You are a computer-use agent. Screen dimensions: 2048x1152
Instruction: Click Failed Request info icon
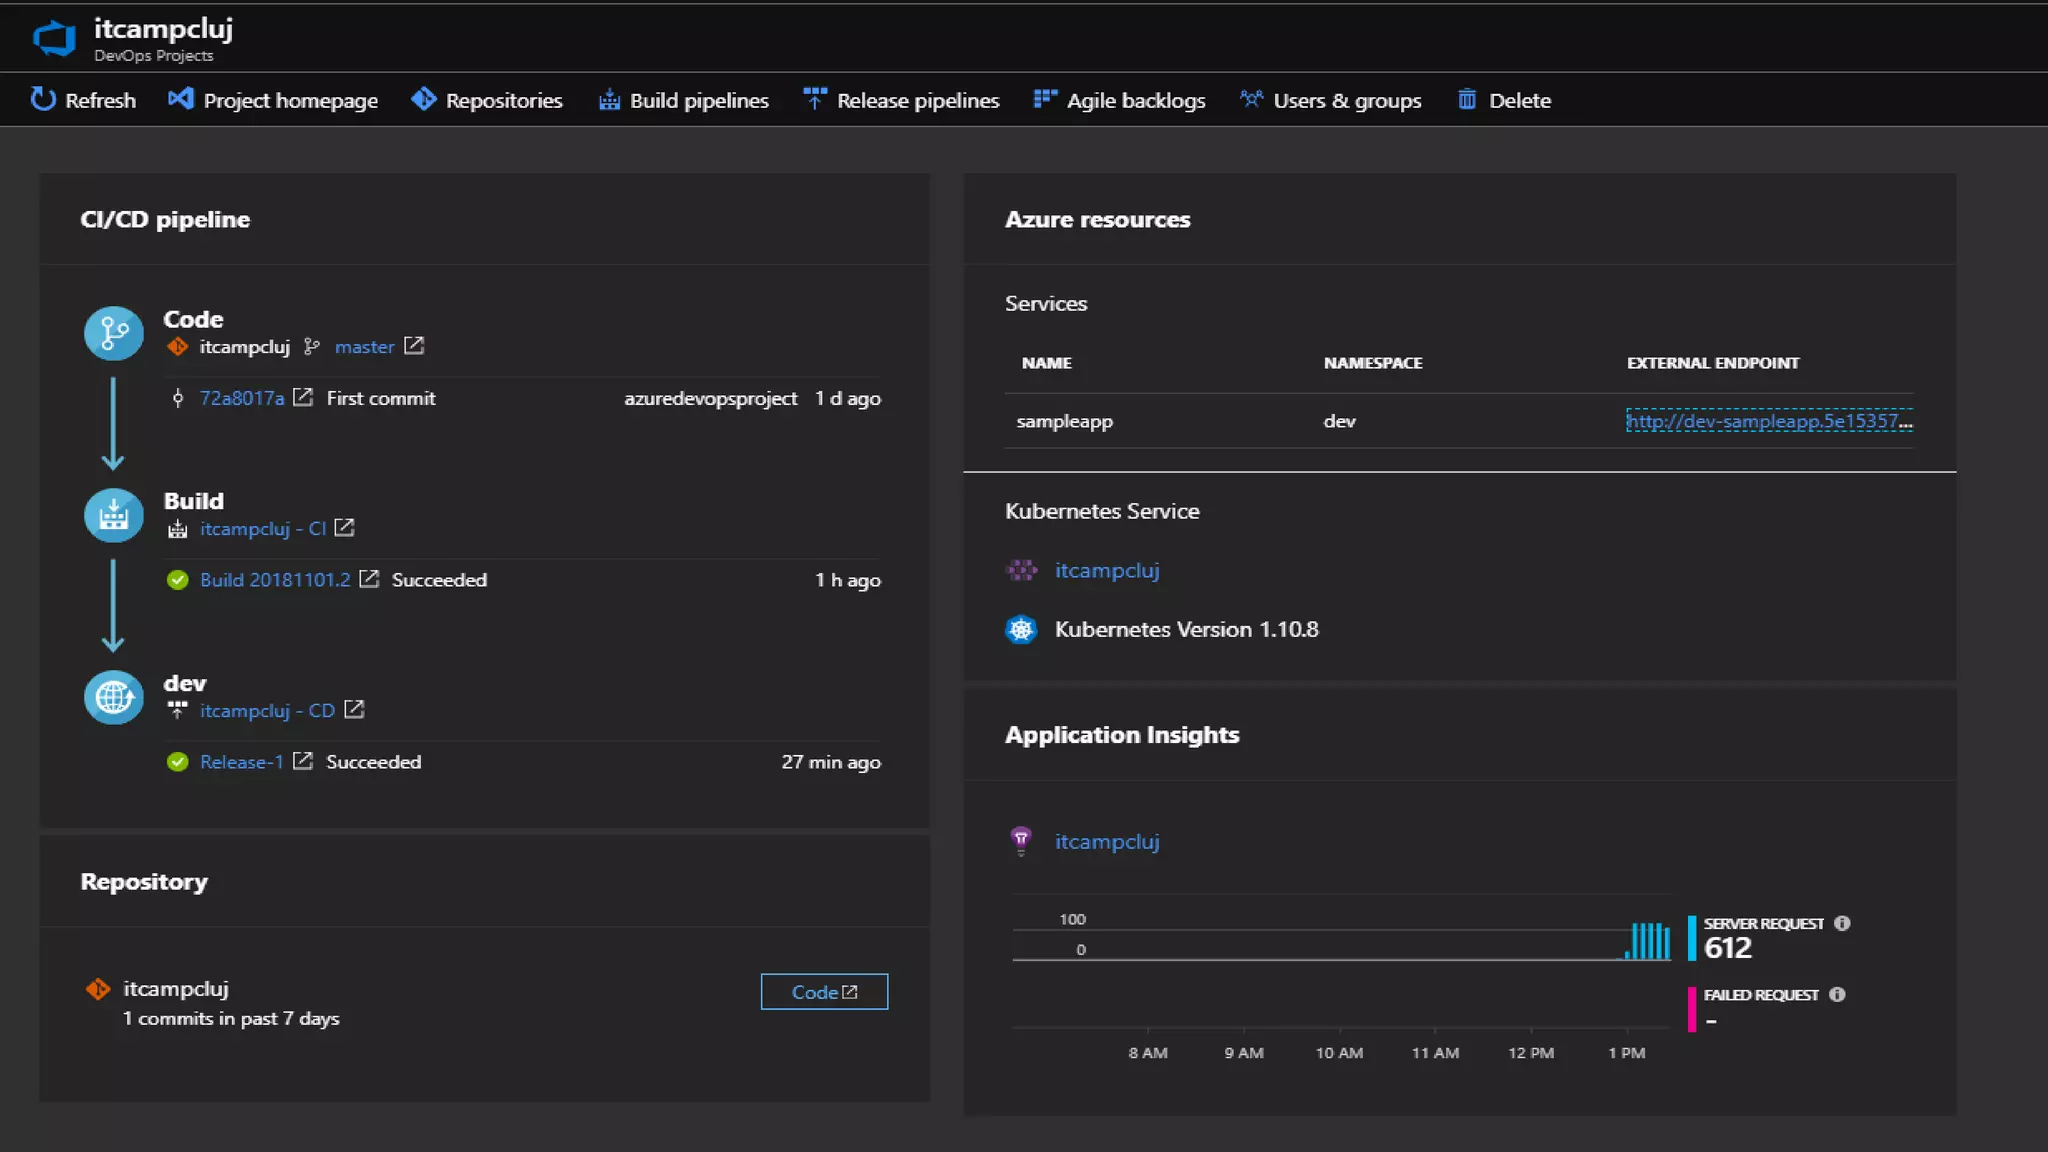1837,994
